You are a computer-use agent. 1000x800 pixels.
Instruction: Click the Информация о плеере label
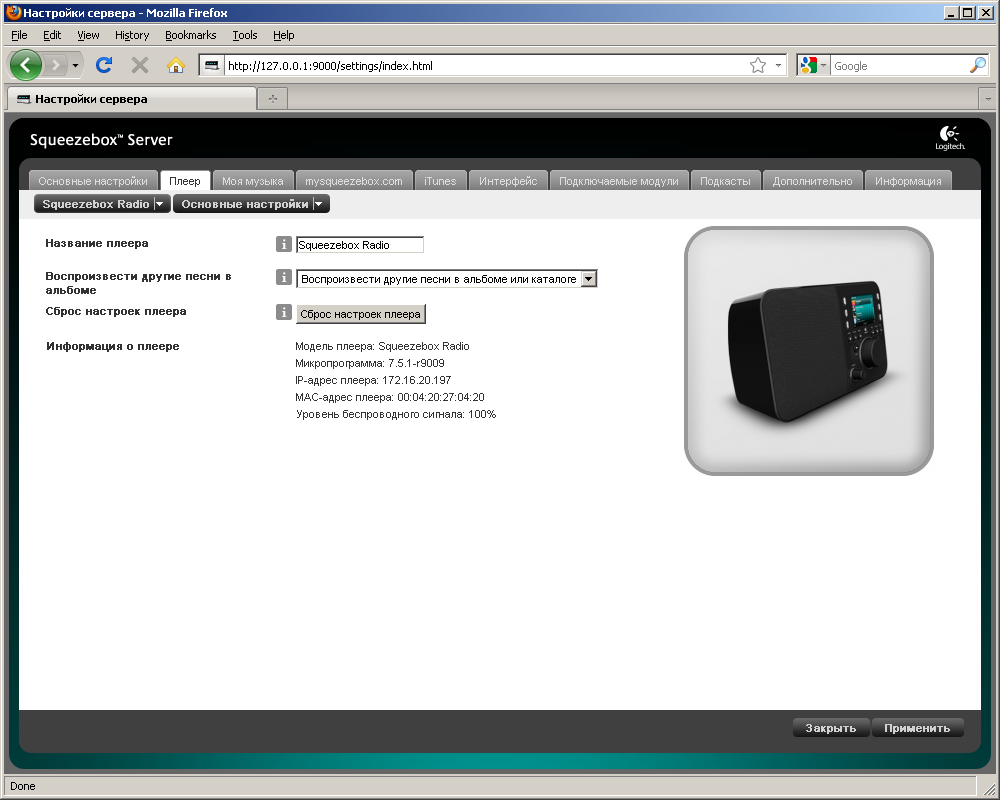tap(113, 346)
